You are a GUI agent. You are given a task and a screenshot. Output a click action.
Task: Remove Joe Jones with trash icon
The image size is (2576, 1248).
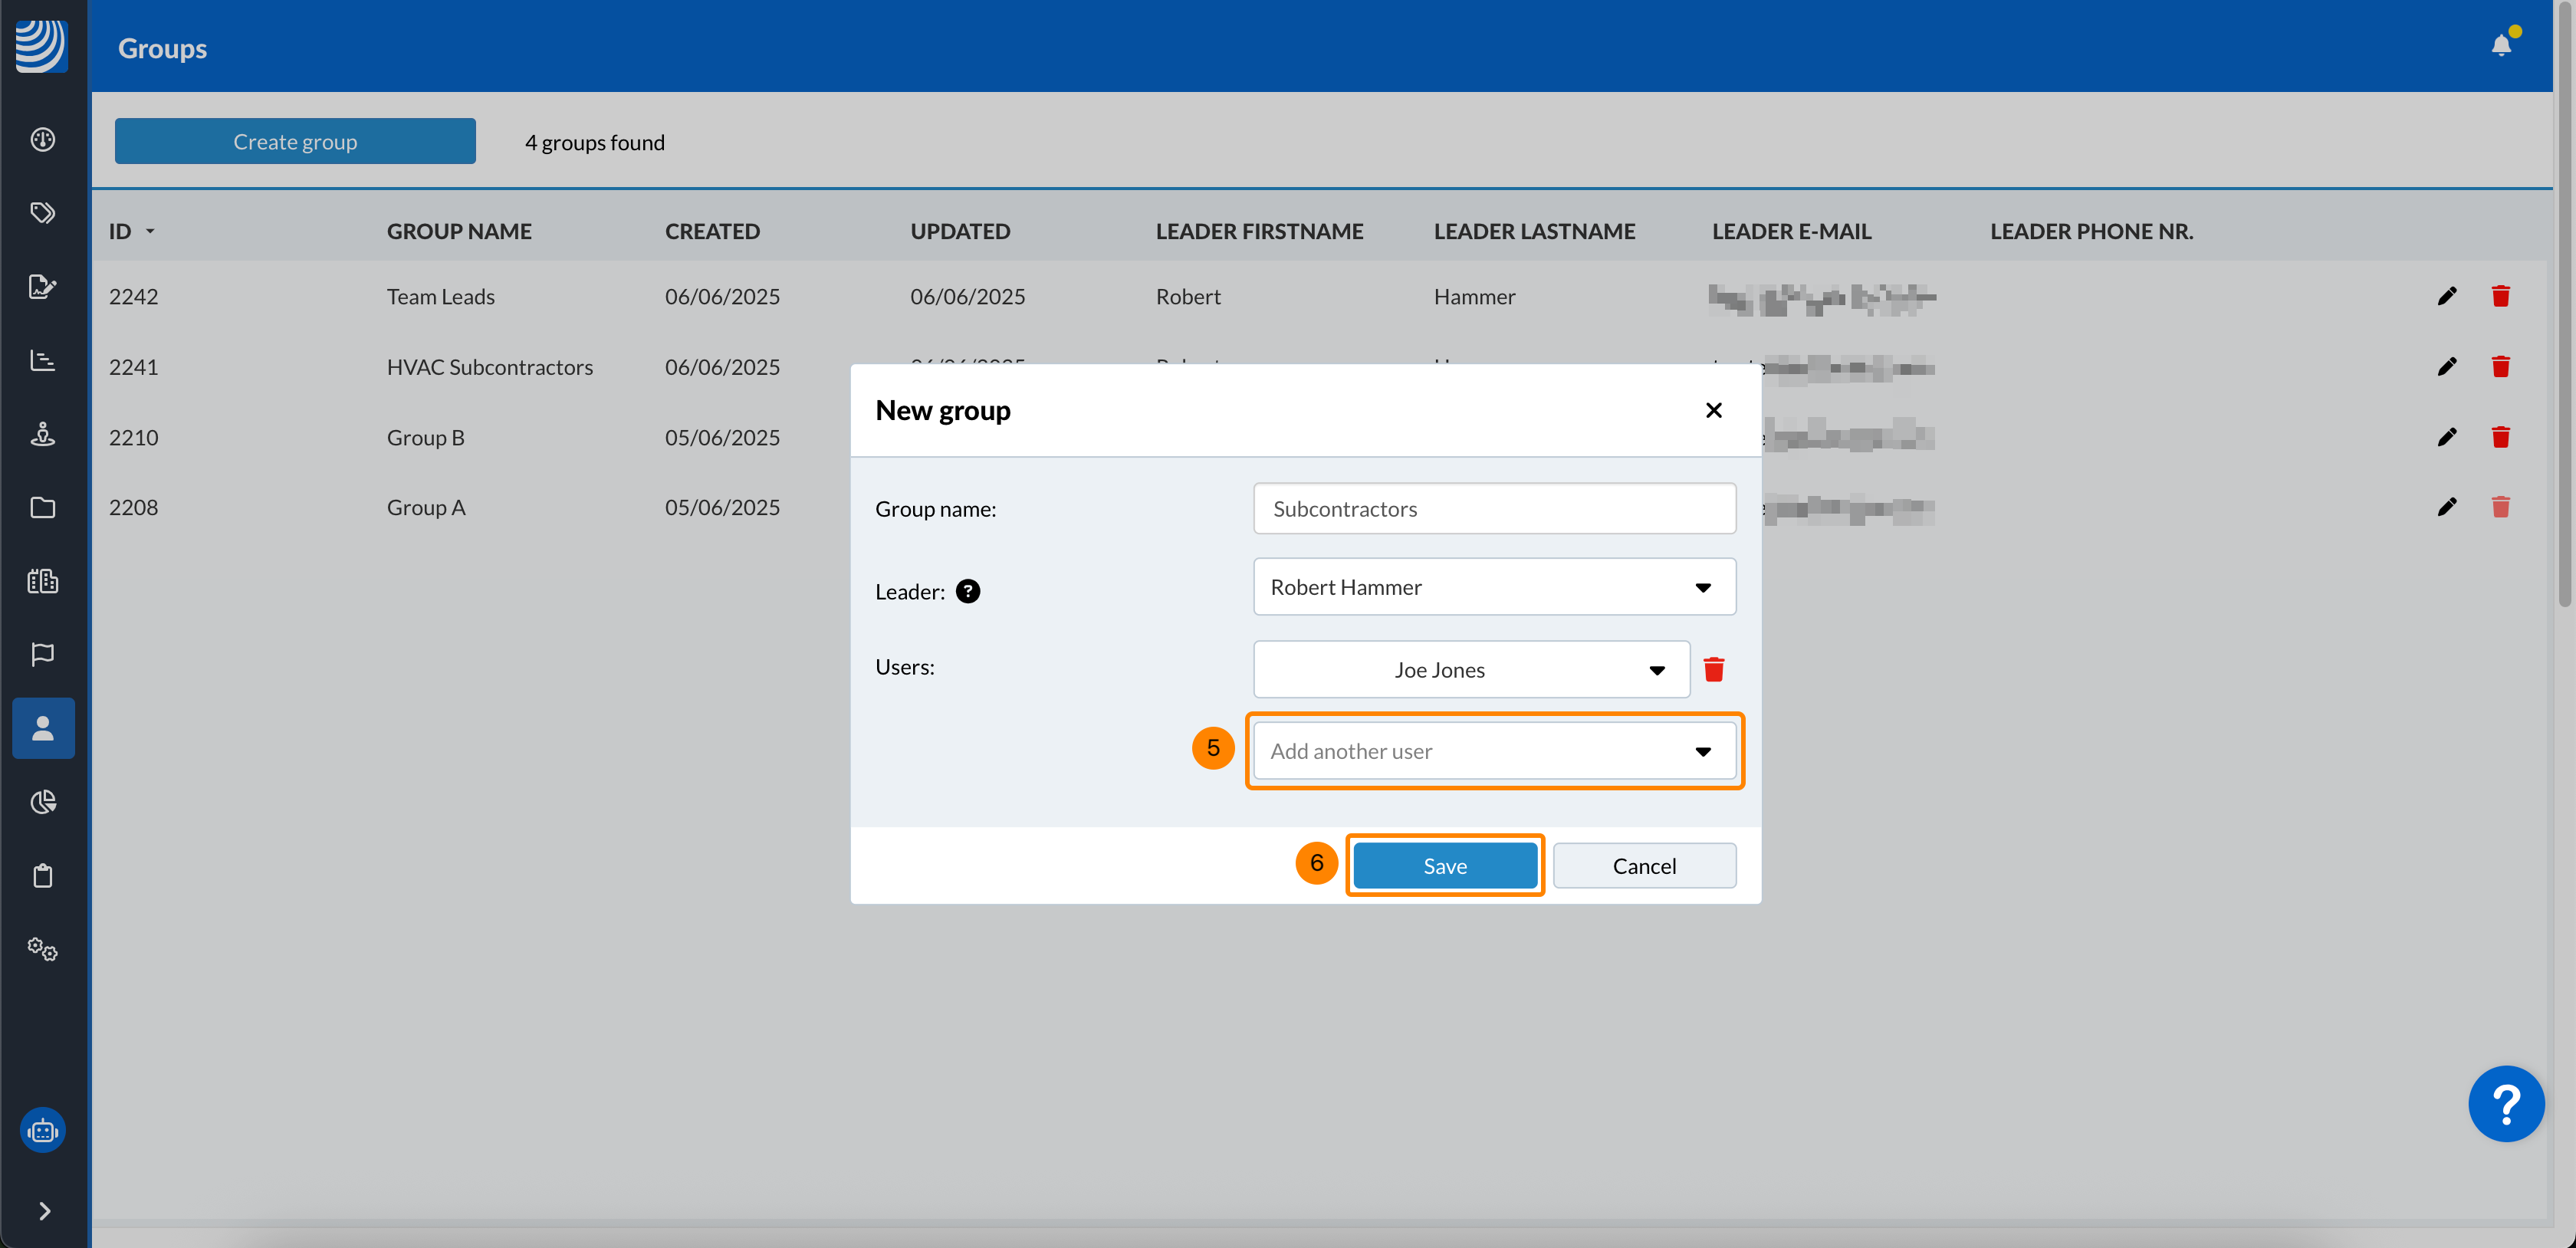pos(1713,669)
